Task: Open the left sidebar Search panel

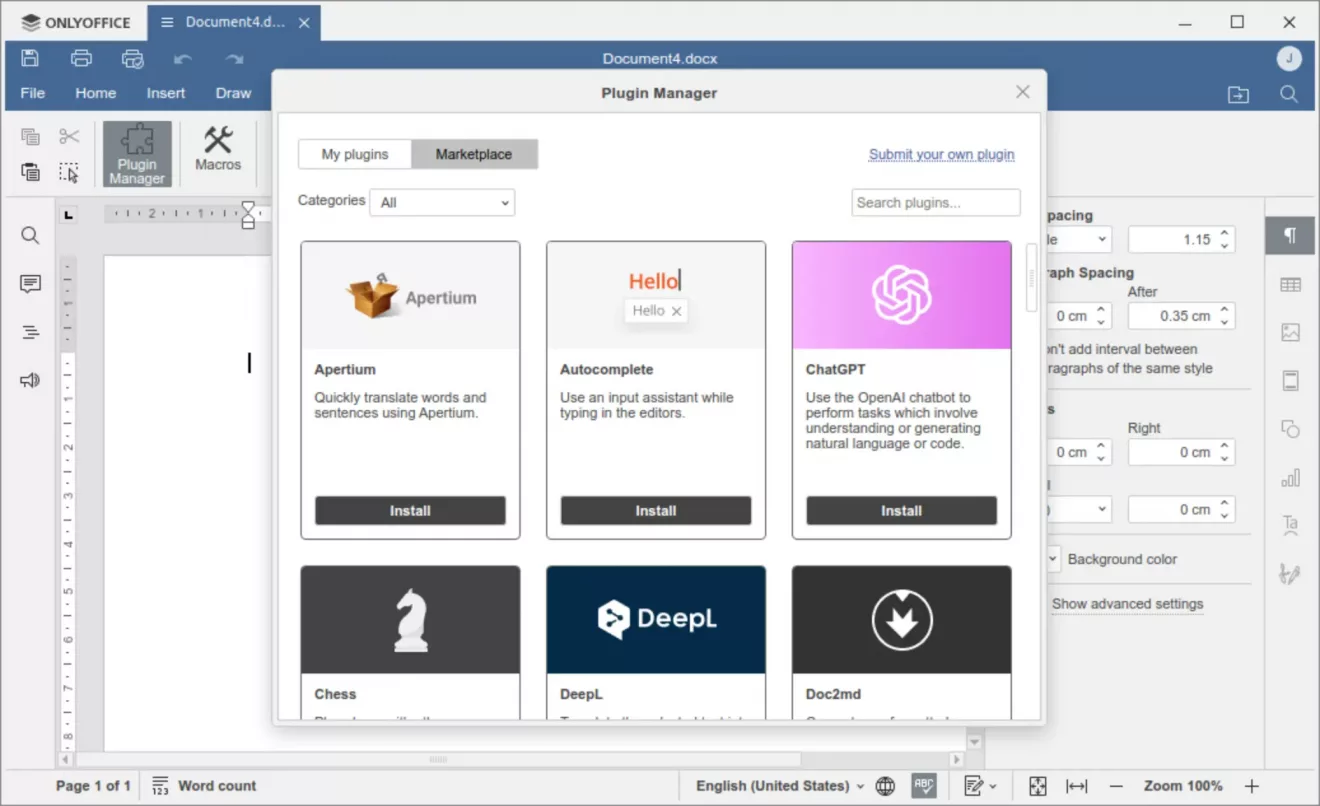Action: [30, 235]
